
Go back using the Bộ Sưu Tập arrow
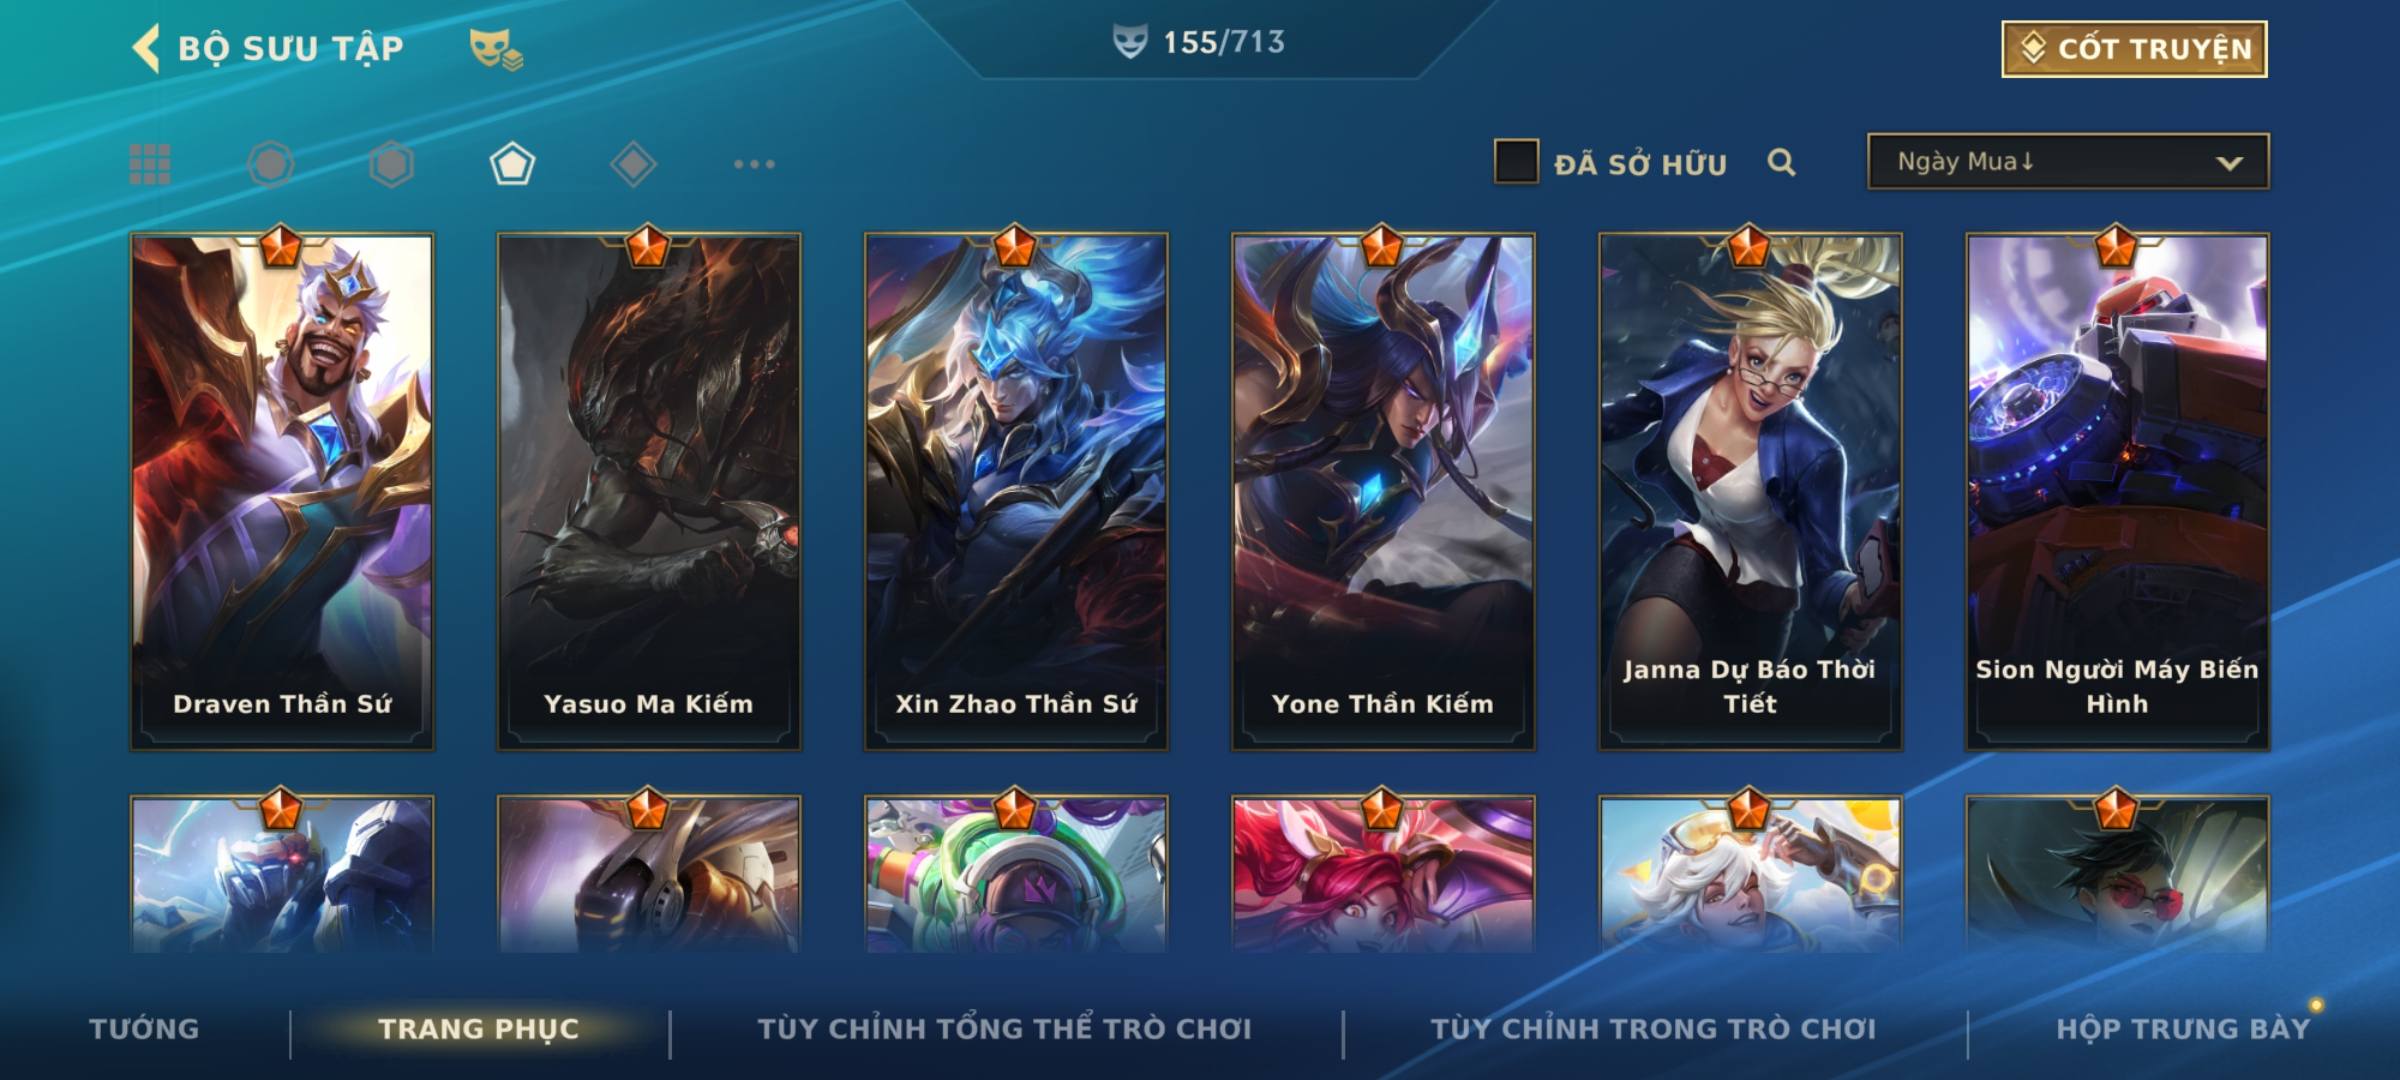click(x=147, y=48)
